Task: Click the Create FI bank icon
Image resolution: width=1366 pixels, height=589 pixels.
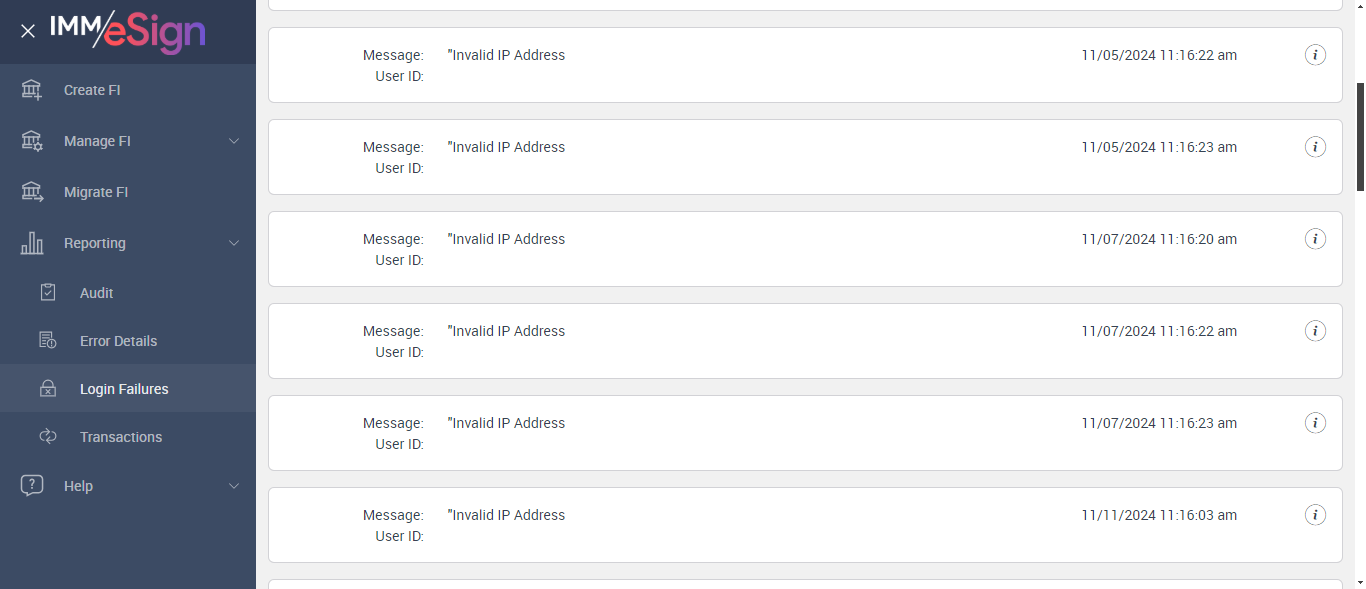Action: pyautogui.click(x=32, y=90)
